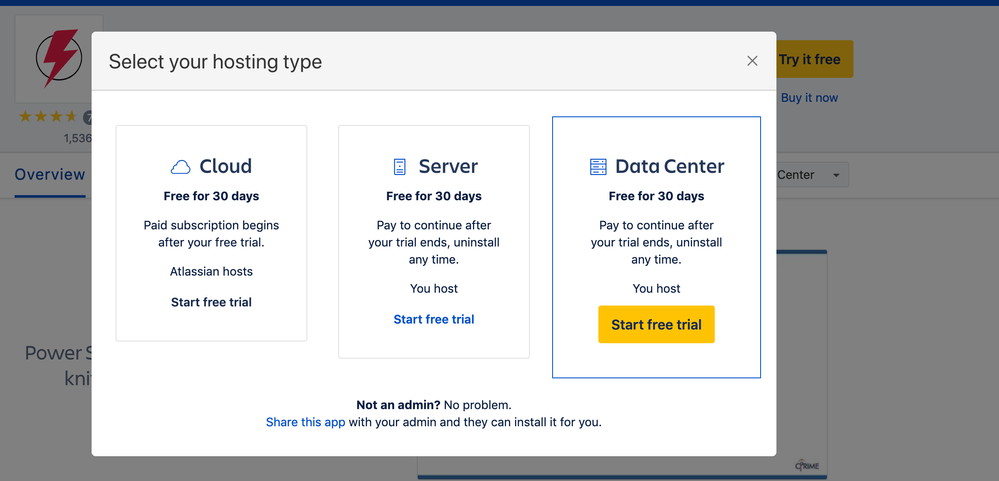Click the Try it free button
Viewport: 999px width, 481px height.
point(814,59)
